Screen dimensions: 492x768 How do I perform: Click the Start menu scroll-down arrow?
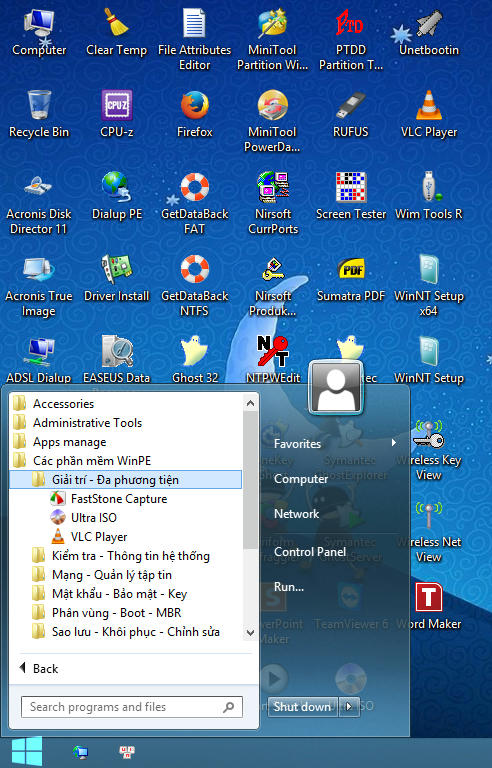pyautogui.click(x=250, y=632)
